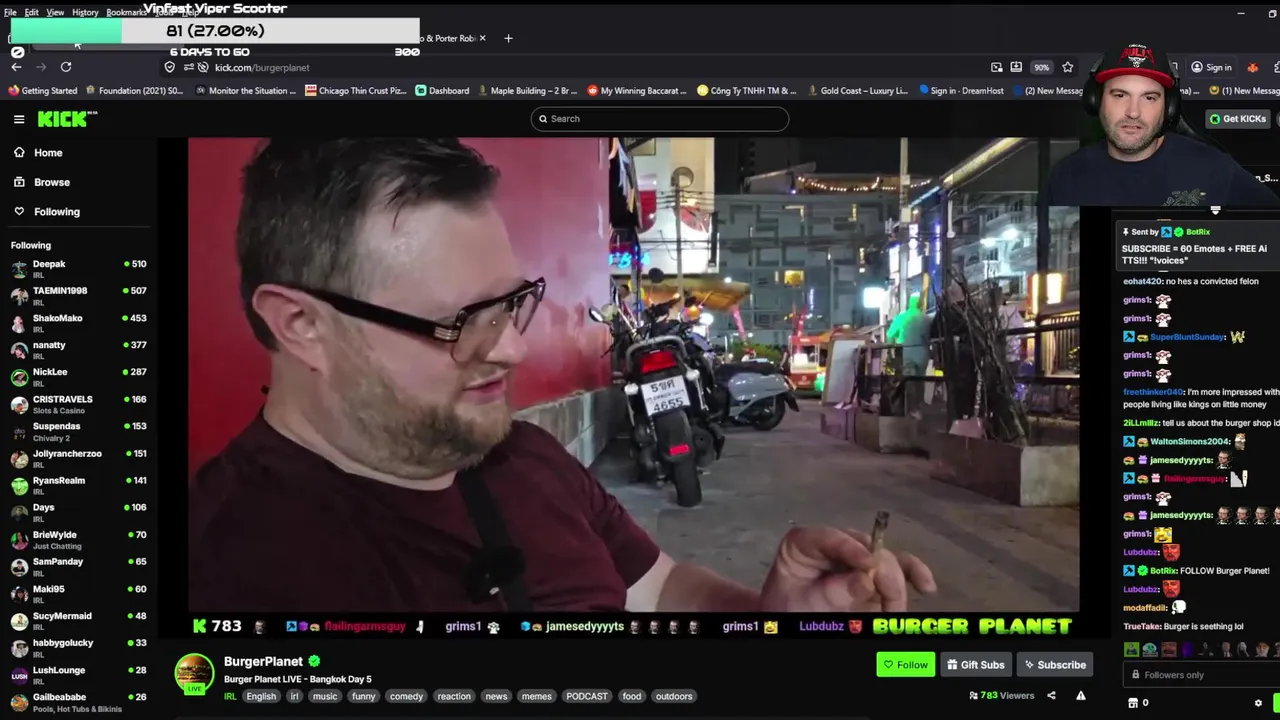This screenshot has width=1280, height=720.
Task: Open the Kick hamburger sidebar menu
Action: pyautogui.click(x=19, y=119)
